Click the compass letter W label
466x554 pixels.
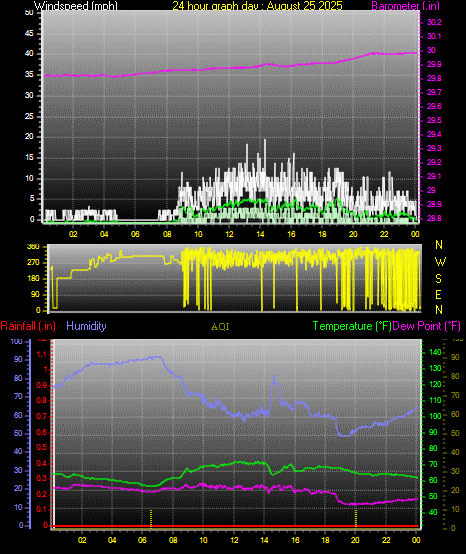click(x=440, y=262)
